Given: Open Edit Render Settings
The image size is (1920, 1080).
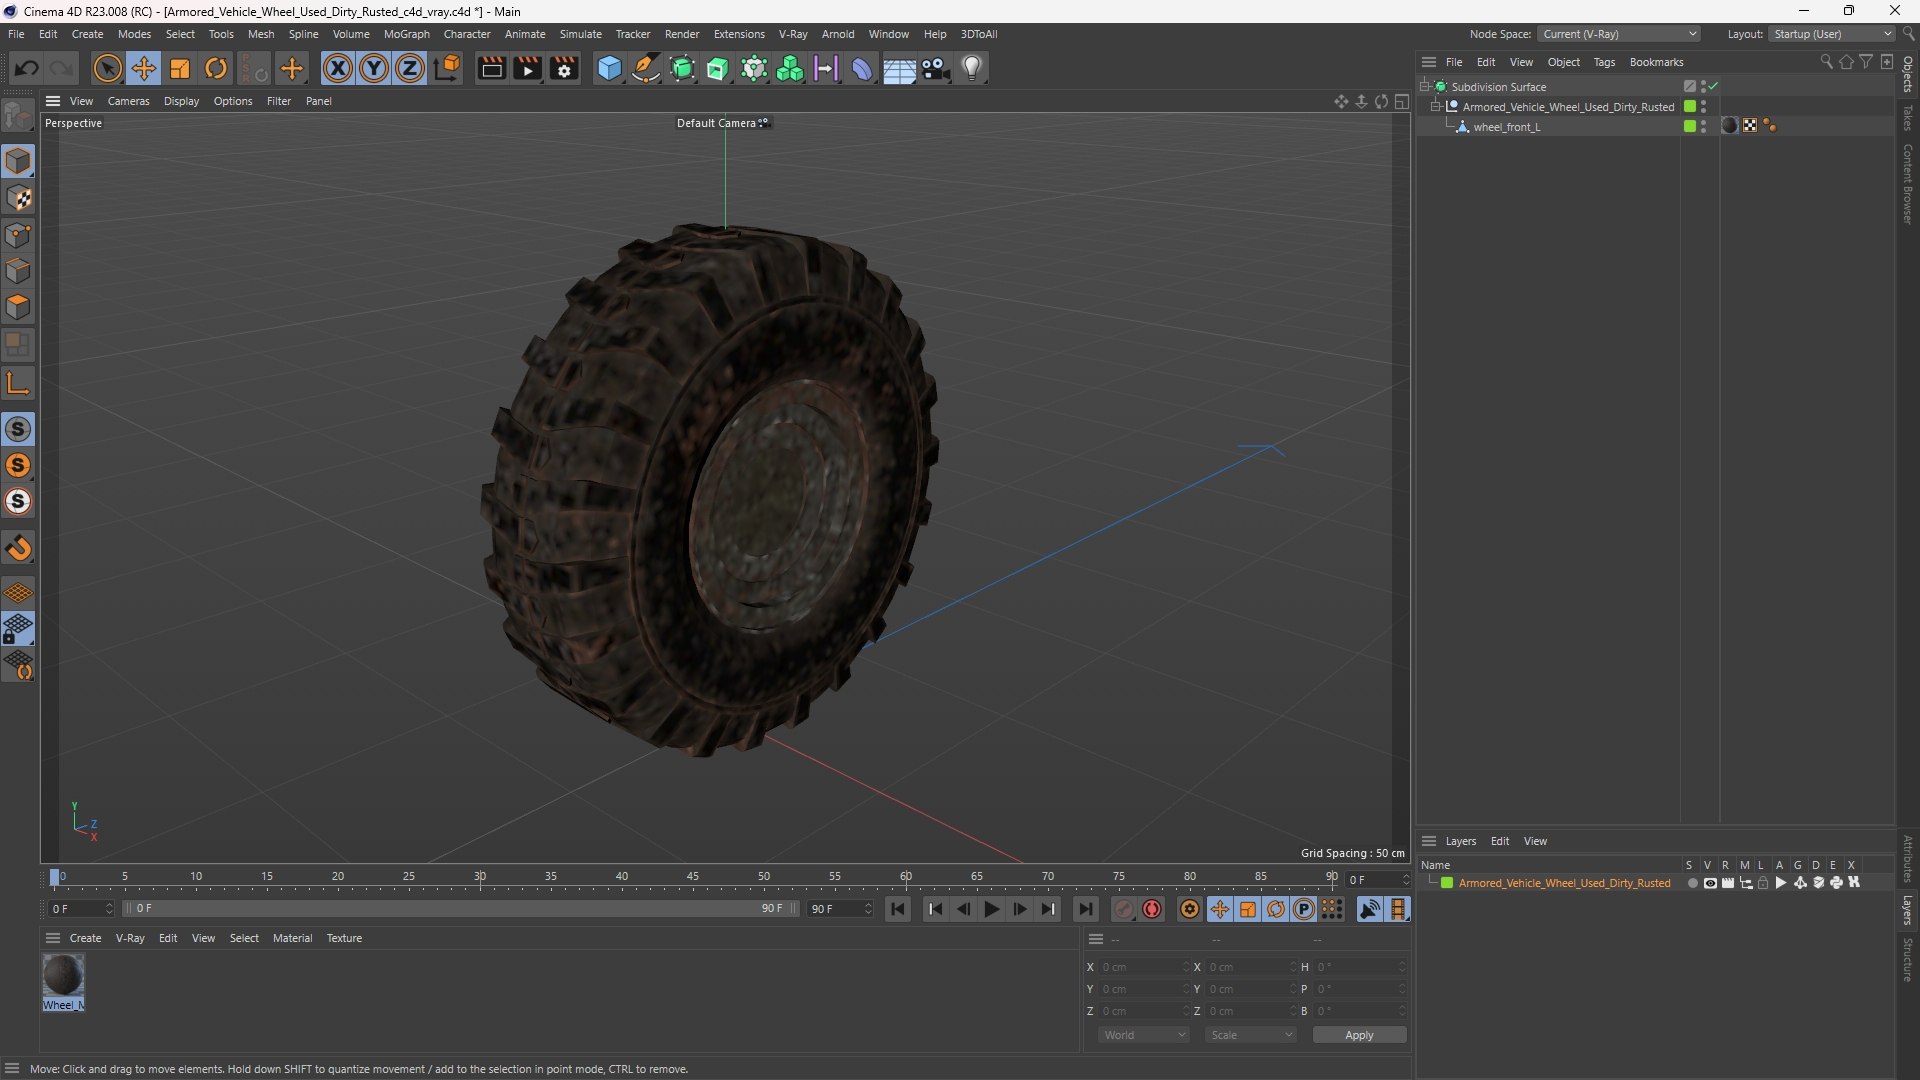Looking at the screenshot, I should [x=564, y=68].
